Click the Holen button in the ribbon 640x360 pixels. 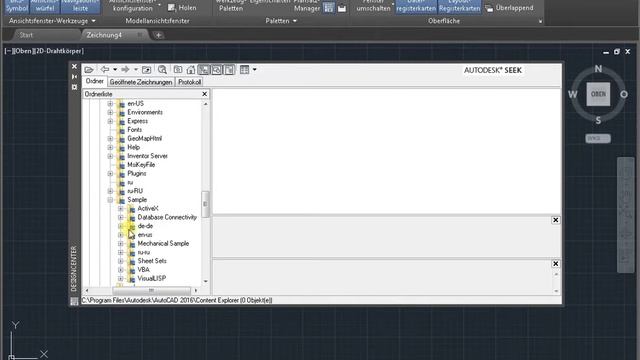(182, 8)
